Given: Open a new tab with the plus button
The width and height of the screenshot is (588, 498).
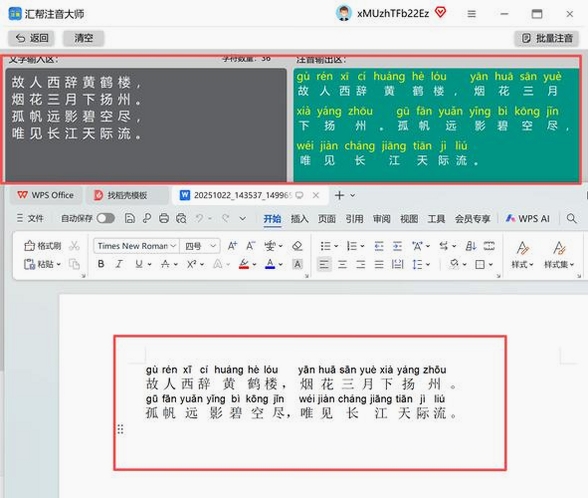Looking at the screenshot, I should (x=339, y=195).
